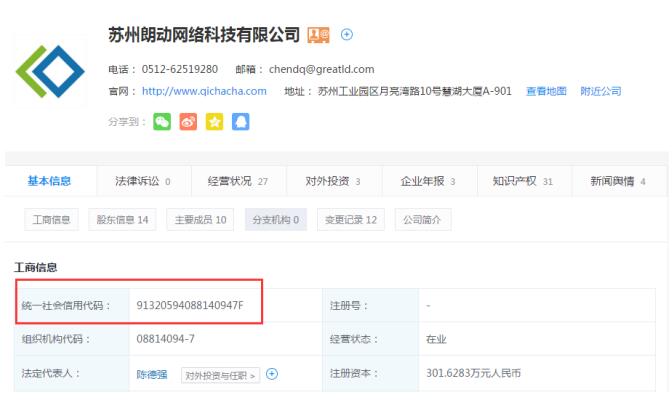The width and height of the screenshot is (672, 400).
Task: Go to the 新闻舆情 tab
Action: (x=617, y=181)
